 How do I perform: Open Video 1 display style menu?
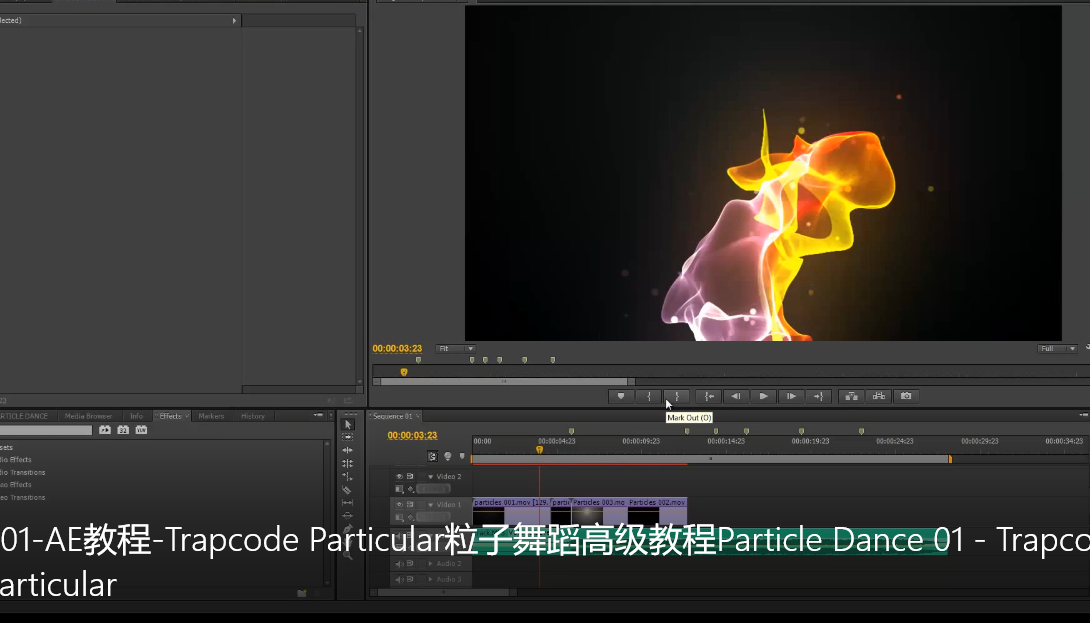tap(399, 517)
